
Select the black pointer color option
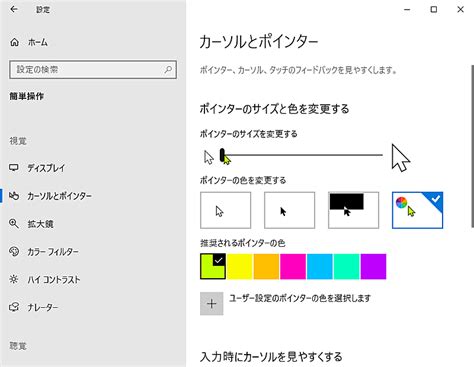289,210
